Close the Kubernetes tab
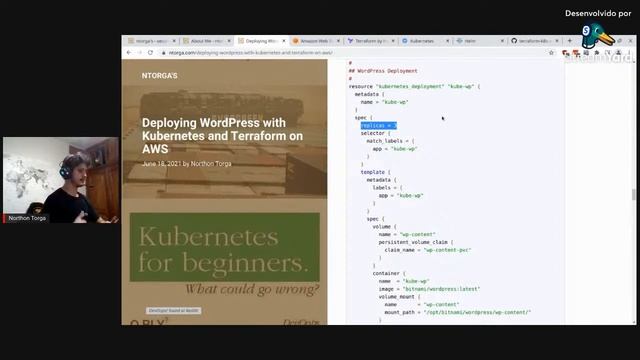Viewport: 640px width, 360px height. [447, 41]
